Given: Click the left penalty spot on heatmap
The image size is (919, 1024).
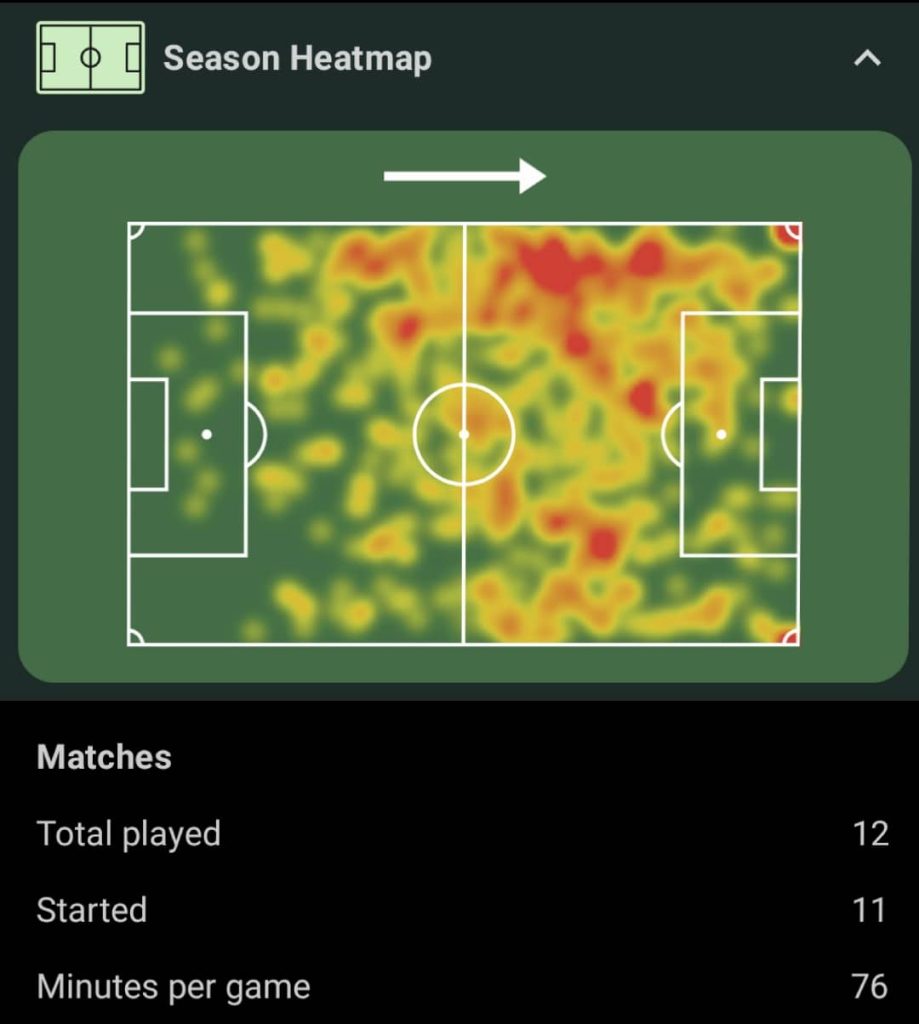Looking at the screenshot, I should click(x=206, y=434).
